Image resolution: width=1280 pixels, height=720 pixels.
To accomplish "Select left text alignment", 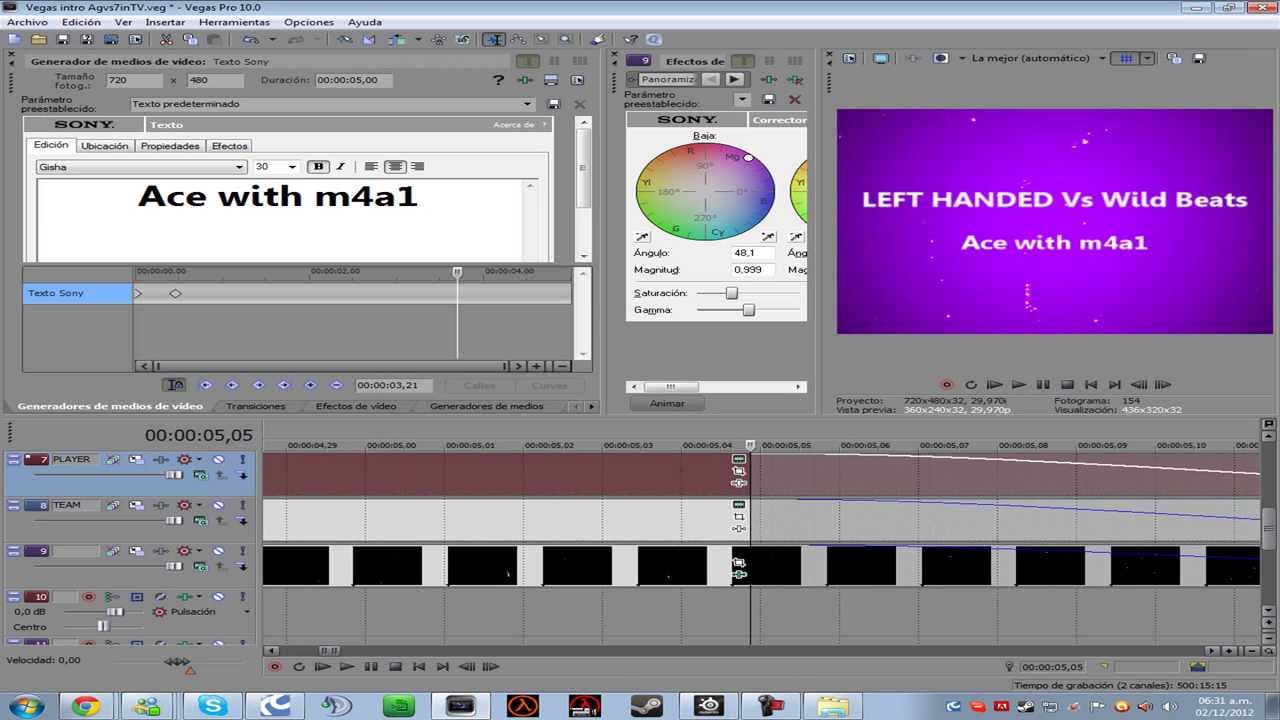I will 371,167.
